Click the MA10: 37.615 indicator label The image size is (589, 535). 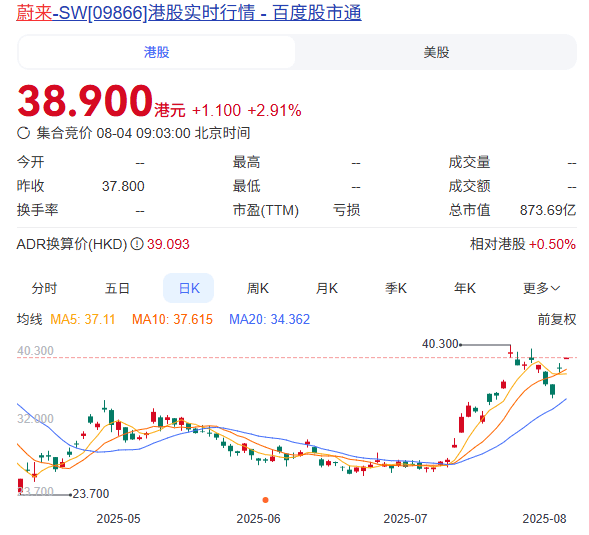172,319
